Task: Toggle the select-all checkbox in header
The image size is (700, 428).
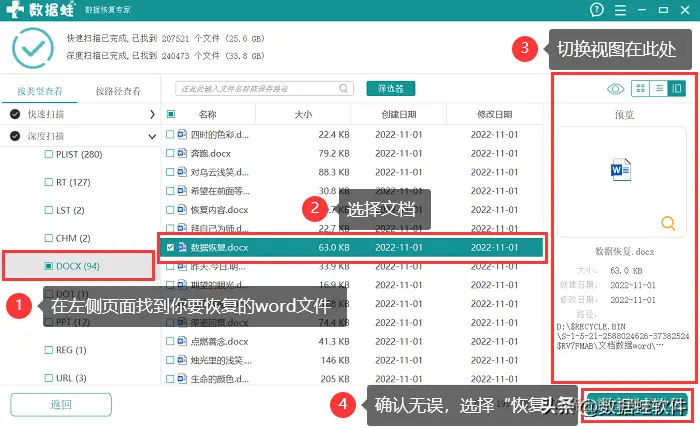Action: pos(171,114)
